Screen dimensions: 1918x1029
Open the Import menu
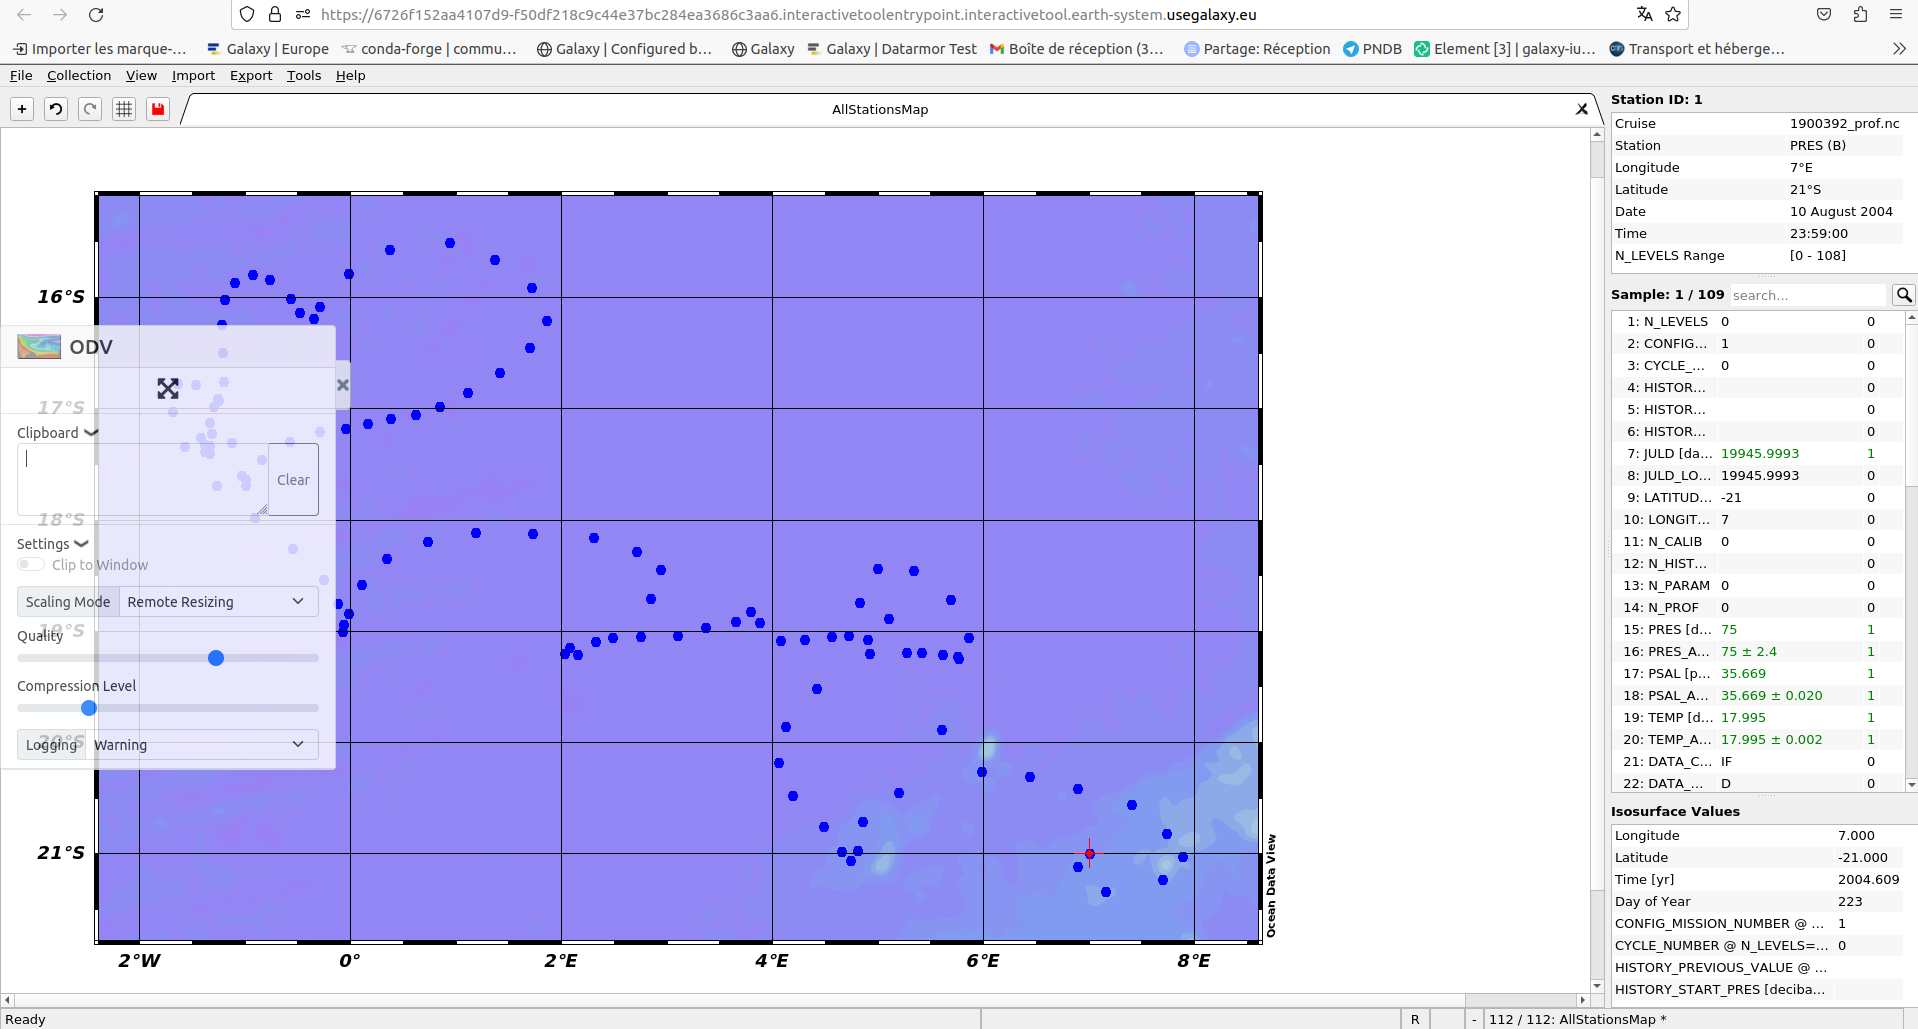[193, 75]
